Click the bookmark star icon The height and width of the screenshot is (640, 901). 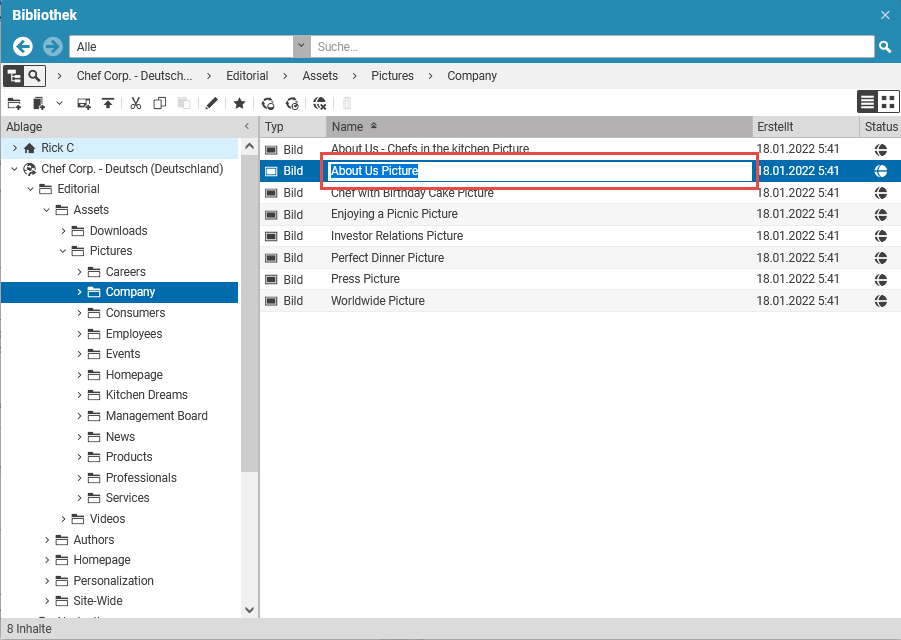[x=239, y=103]
